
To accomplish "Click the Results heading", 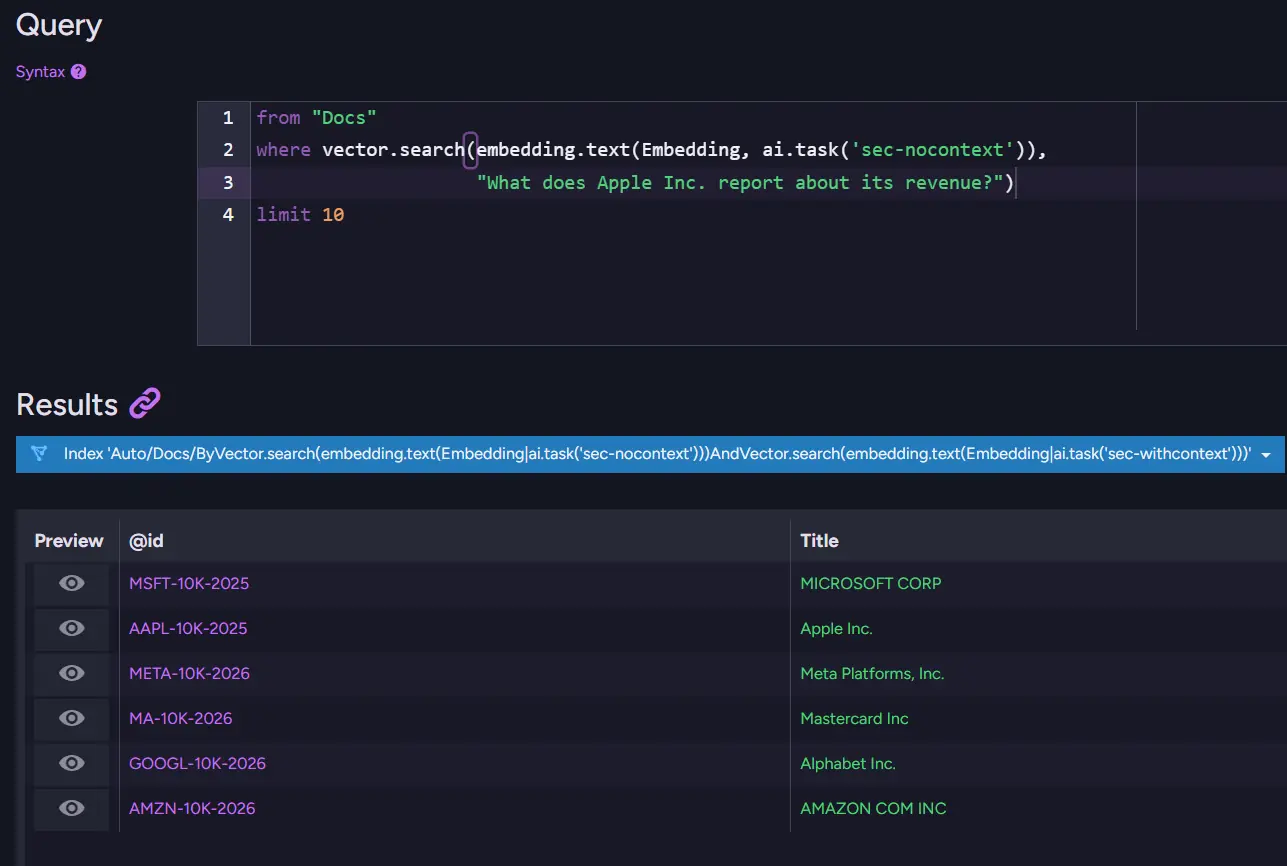I will coord(67,404).
